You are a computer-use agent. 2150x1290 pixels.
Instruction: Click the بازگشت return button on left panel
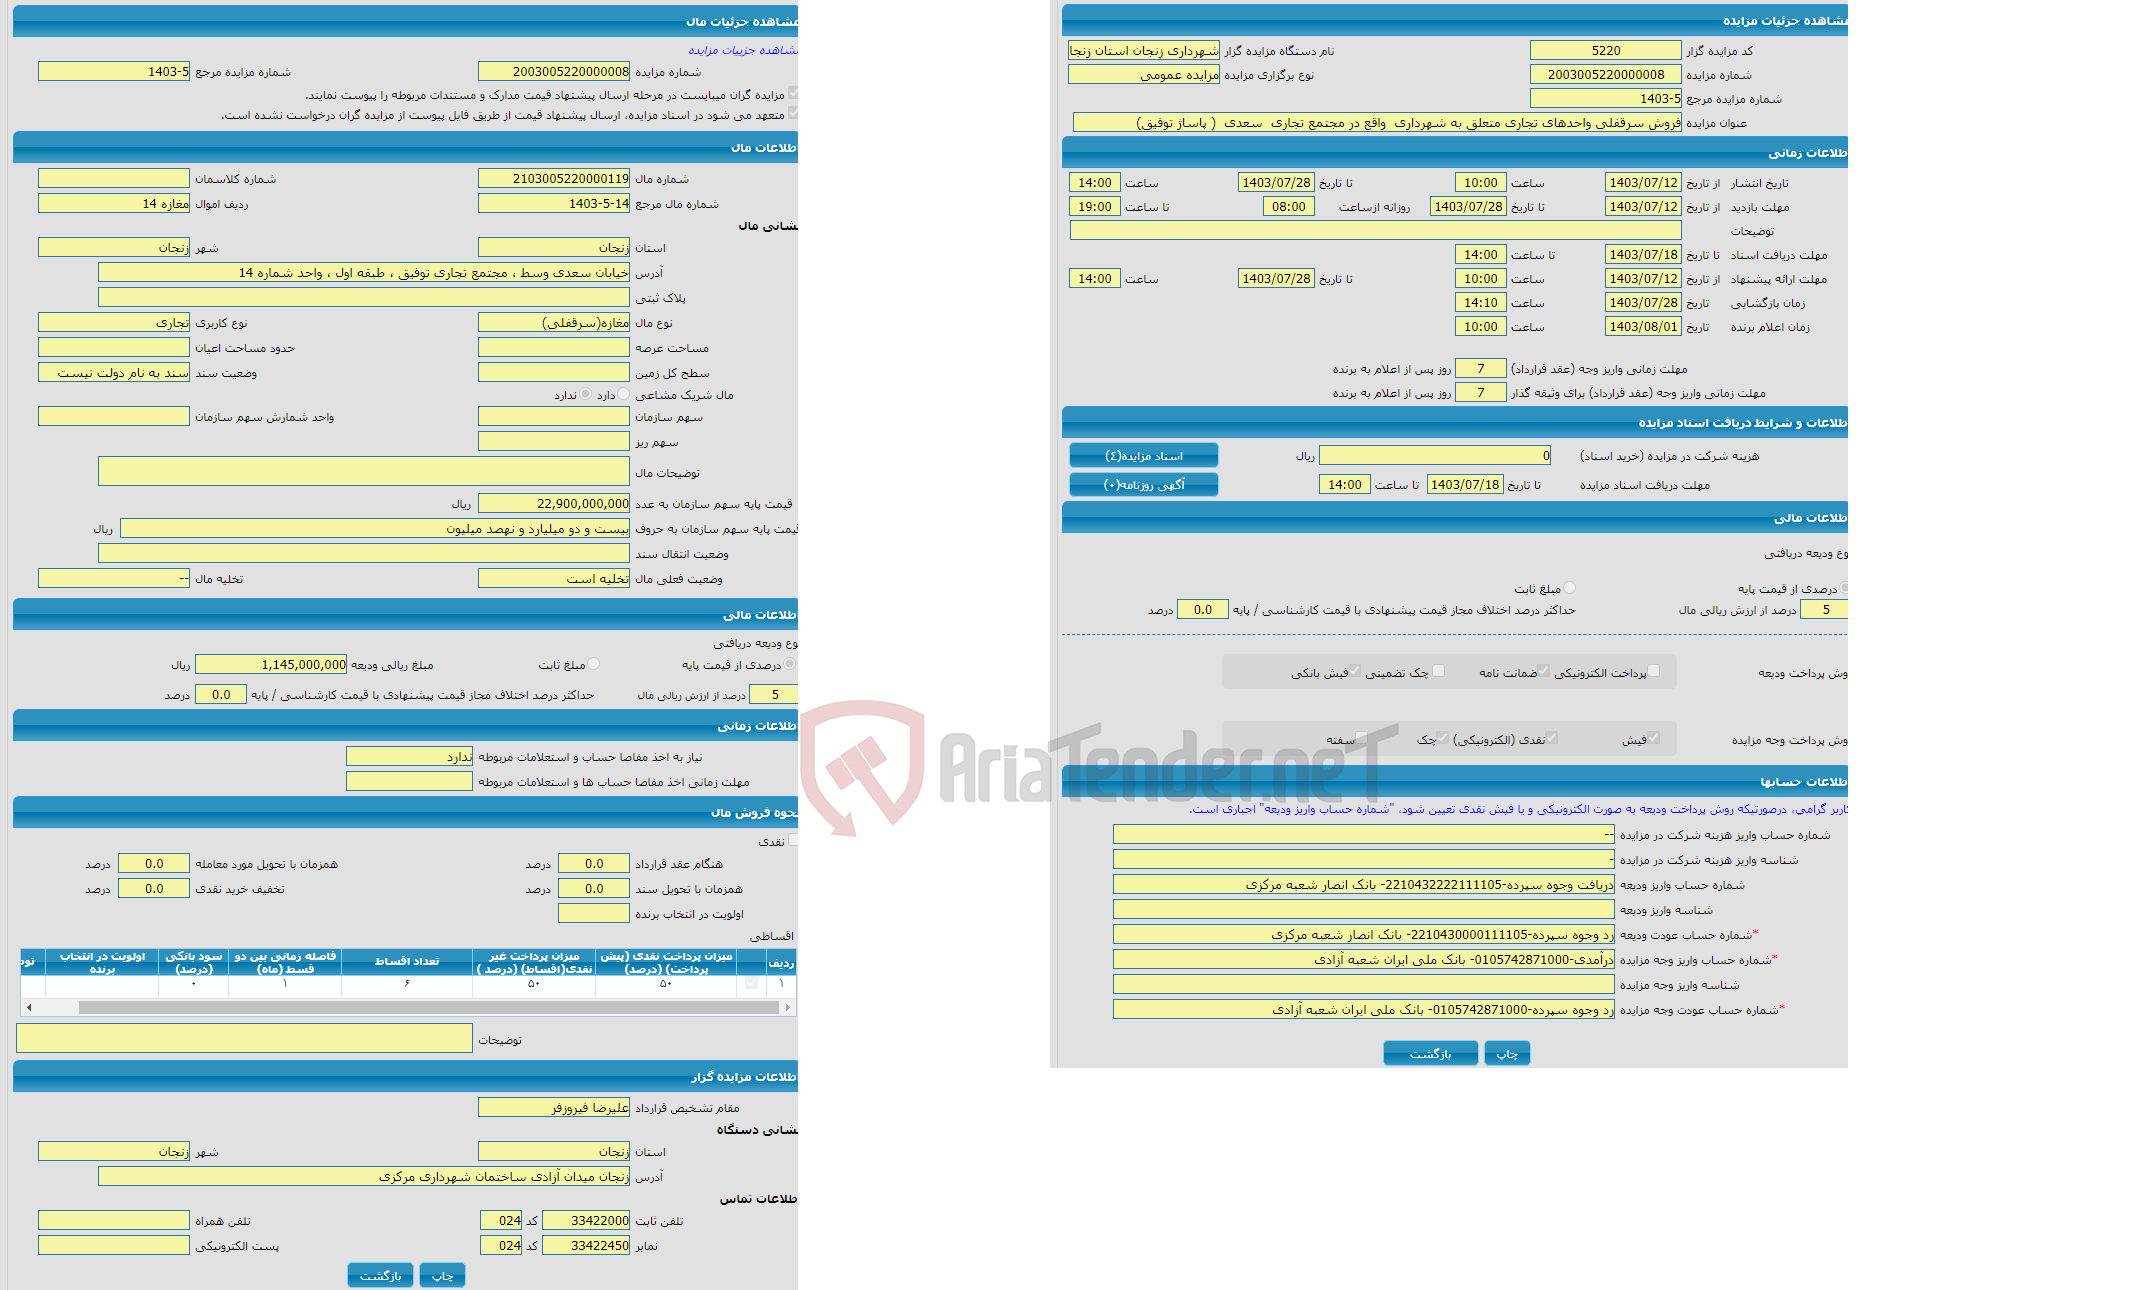(x=379, y=1272)
